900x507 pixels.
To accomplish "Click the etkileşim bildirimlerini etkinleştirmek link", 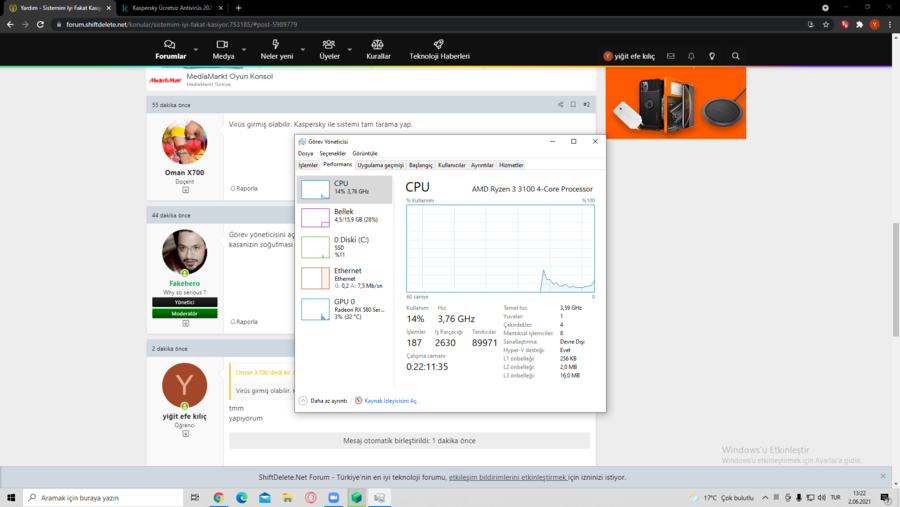I will (507, 477).
